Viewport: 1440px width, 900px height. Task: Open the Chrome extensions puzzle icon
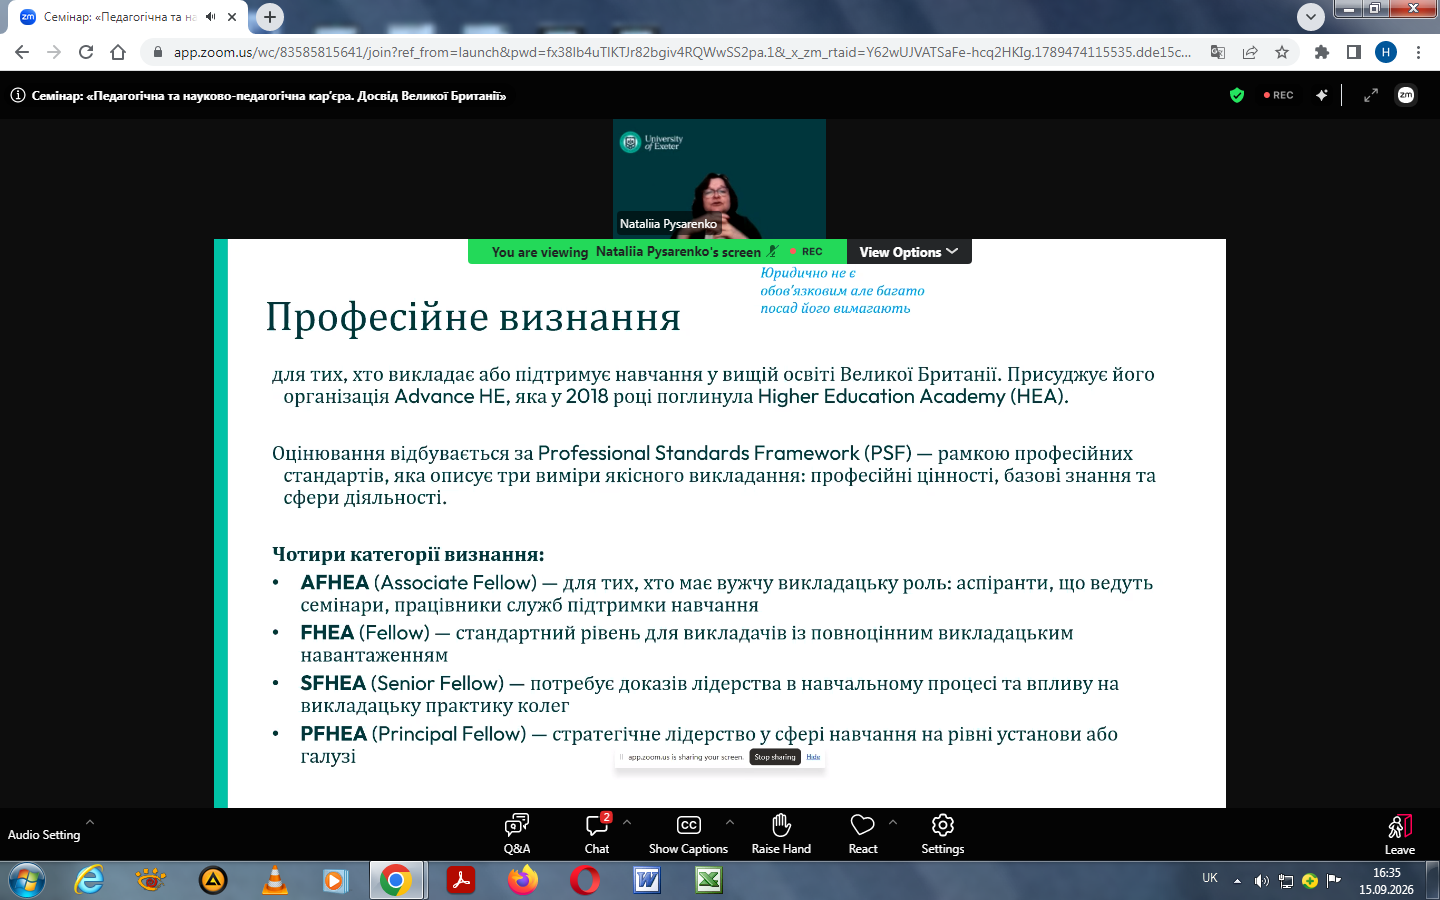[1322, 52]
